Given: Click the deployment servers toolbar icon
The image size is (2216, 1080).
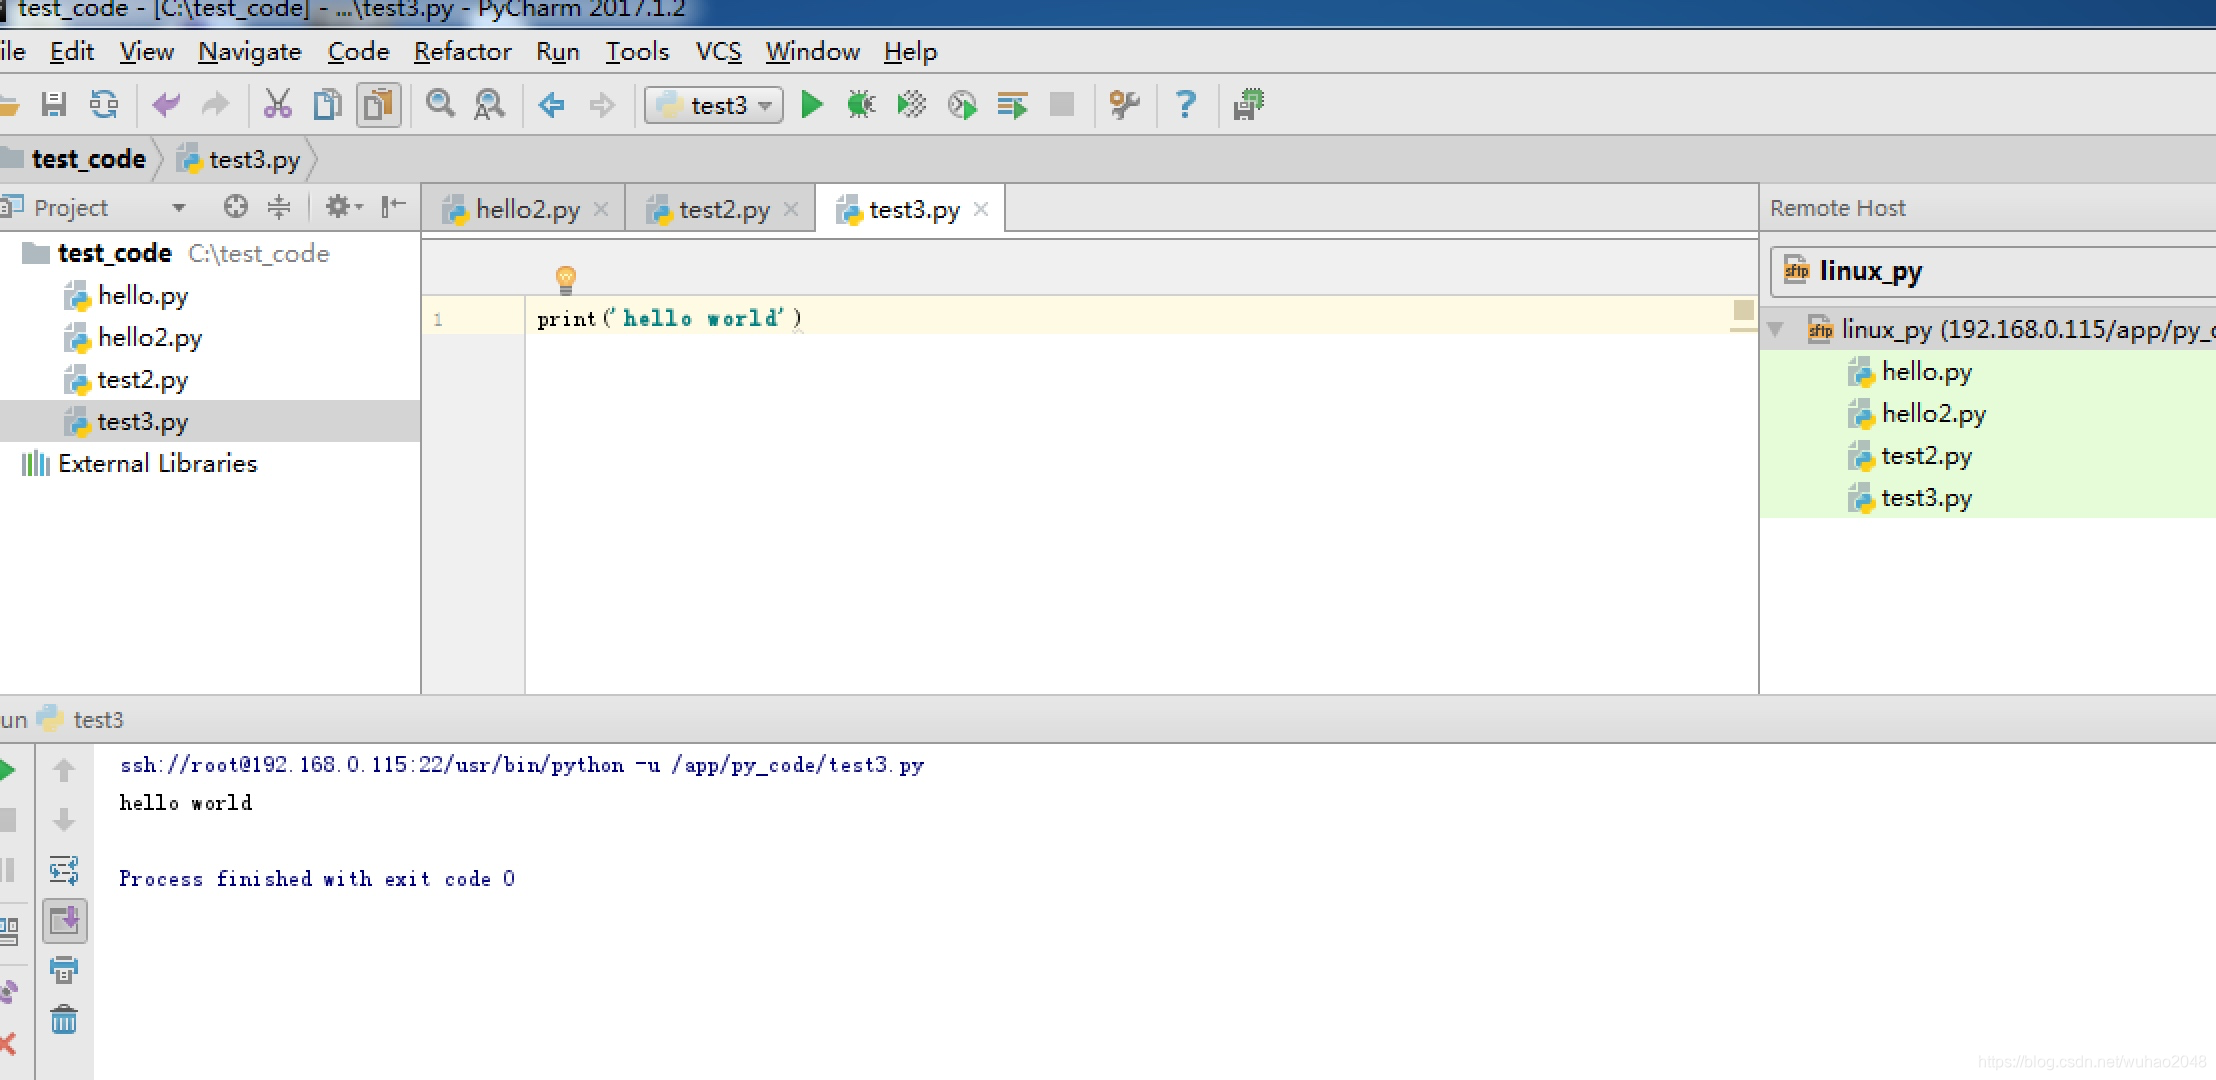Looking at the screenshot, I should 1248,104.
